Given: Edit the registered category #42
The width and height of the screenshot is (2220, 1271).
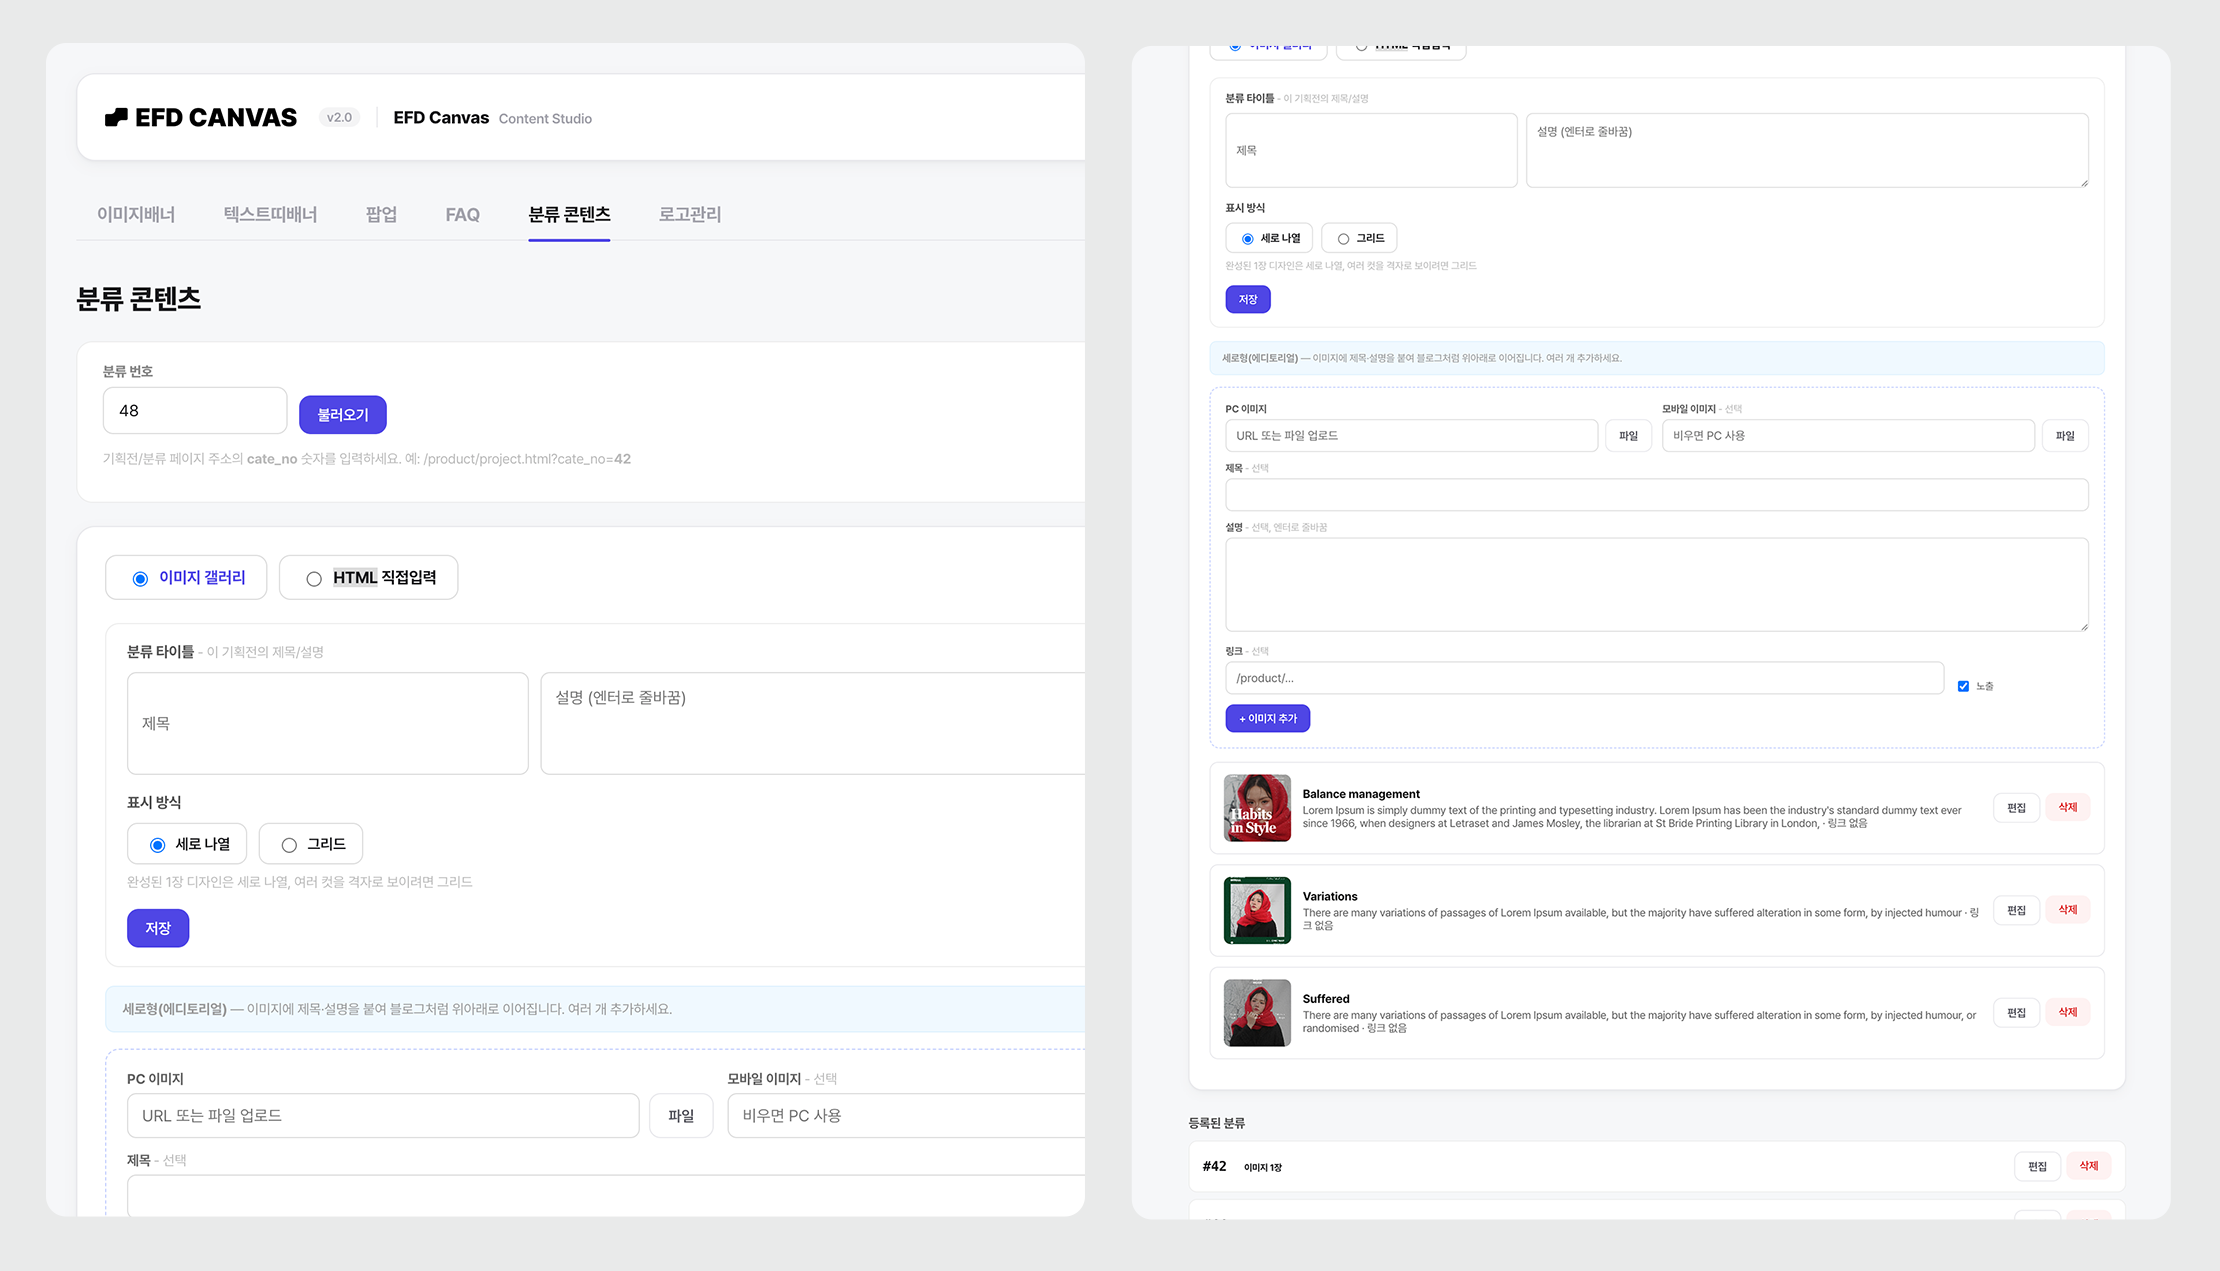Looking at the screenshot, I should [2037, 1166].
